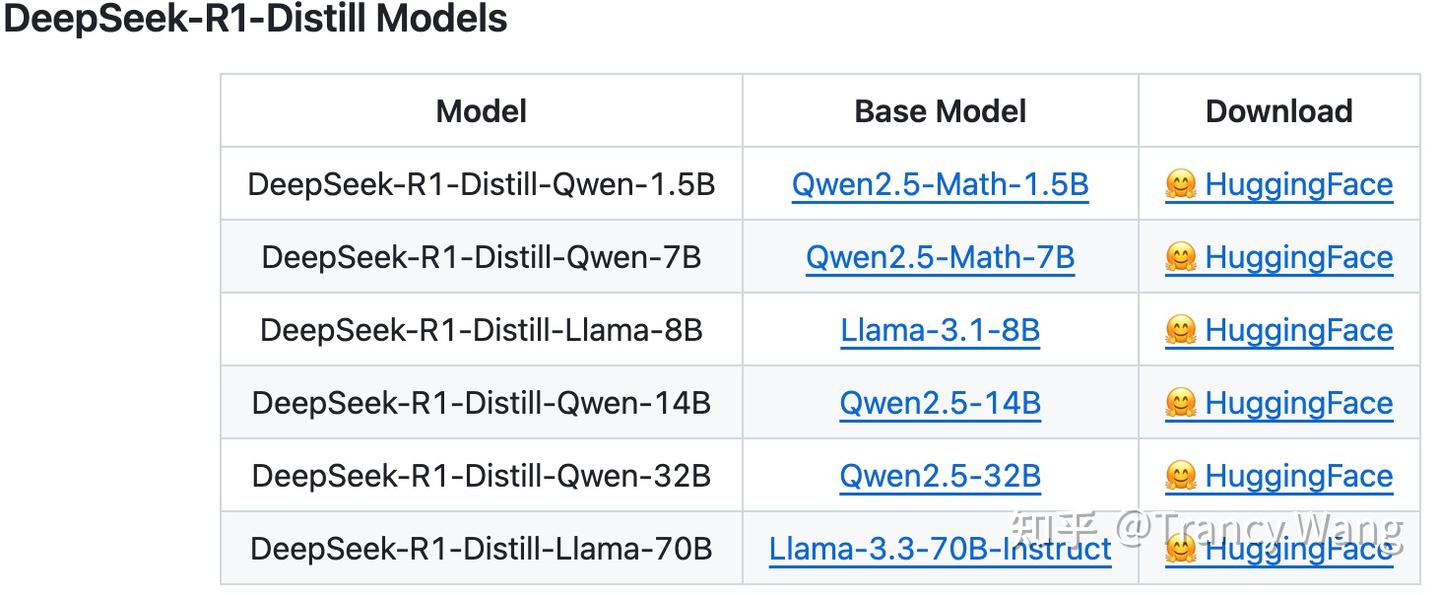This screenshot has width=1440, height=595.
Task: Click the DeepSeek-R1-Distill-Qwen-14B model name cell
Action: (x=481, y=404)
